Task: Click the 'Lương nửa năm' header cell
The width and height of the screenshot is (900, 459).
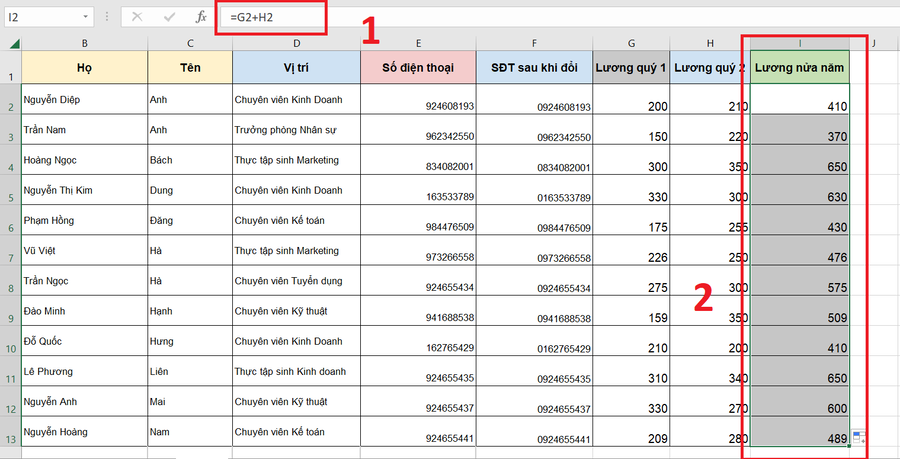Action: [800, 68]
